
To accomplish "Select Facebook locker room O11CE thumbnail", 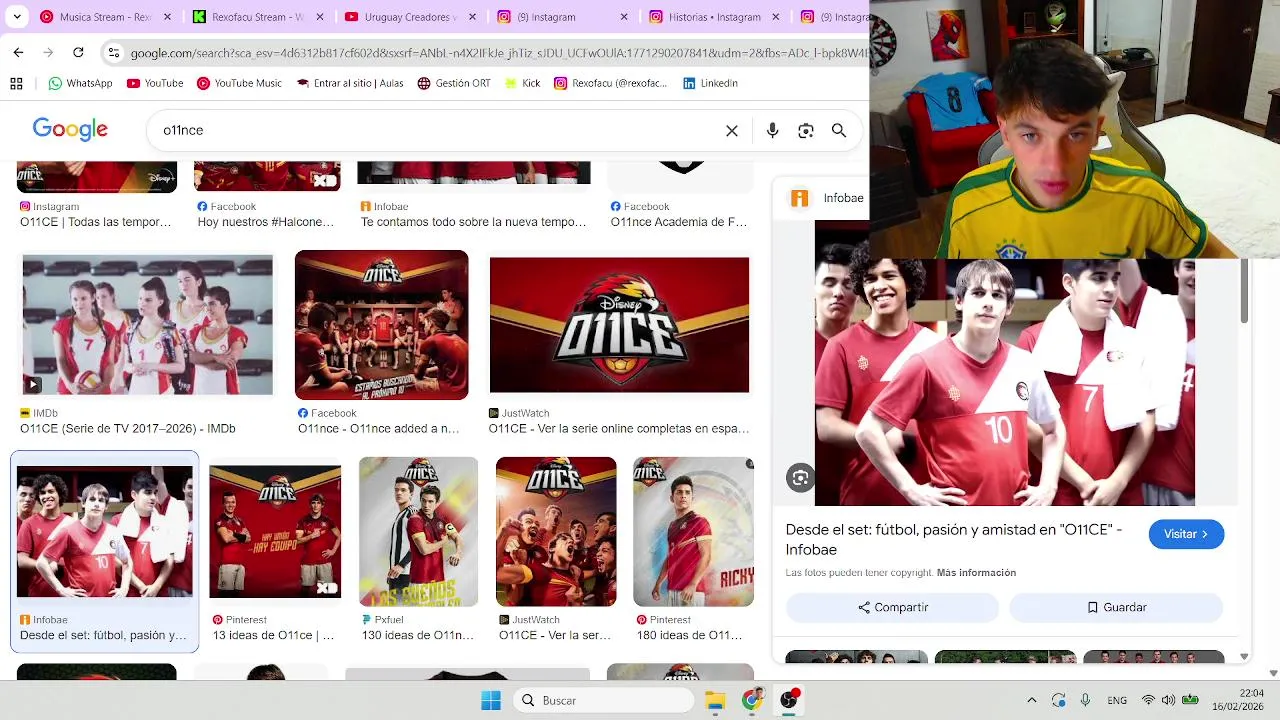I will pyautogui.click(x=381, y=325).
